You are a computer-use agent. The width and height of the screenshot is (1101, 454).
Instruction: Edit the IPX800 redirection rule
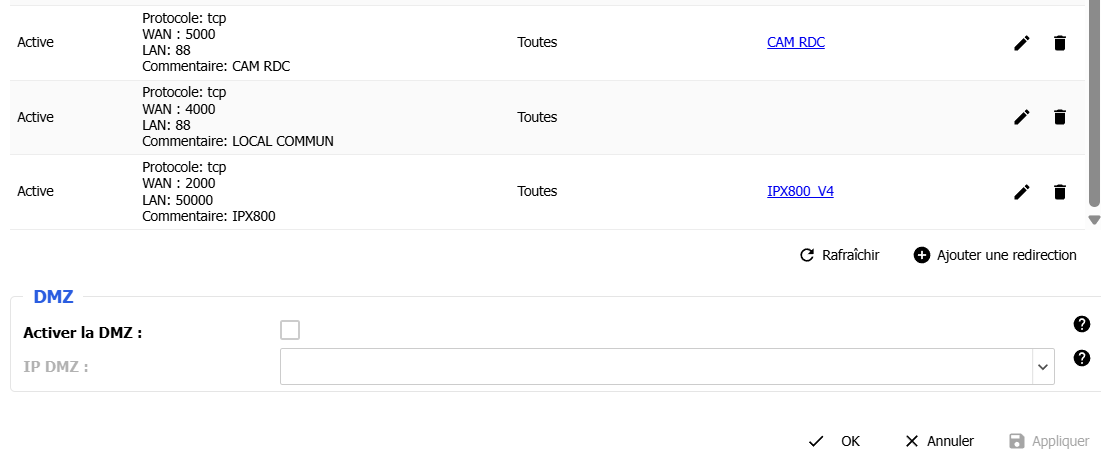tap(1021, 191)
